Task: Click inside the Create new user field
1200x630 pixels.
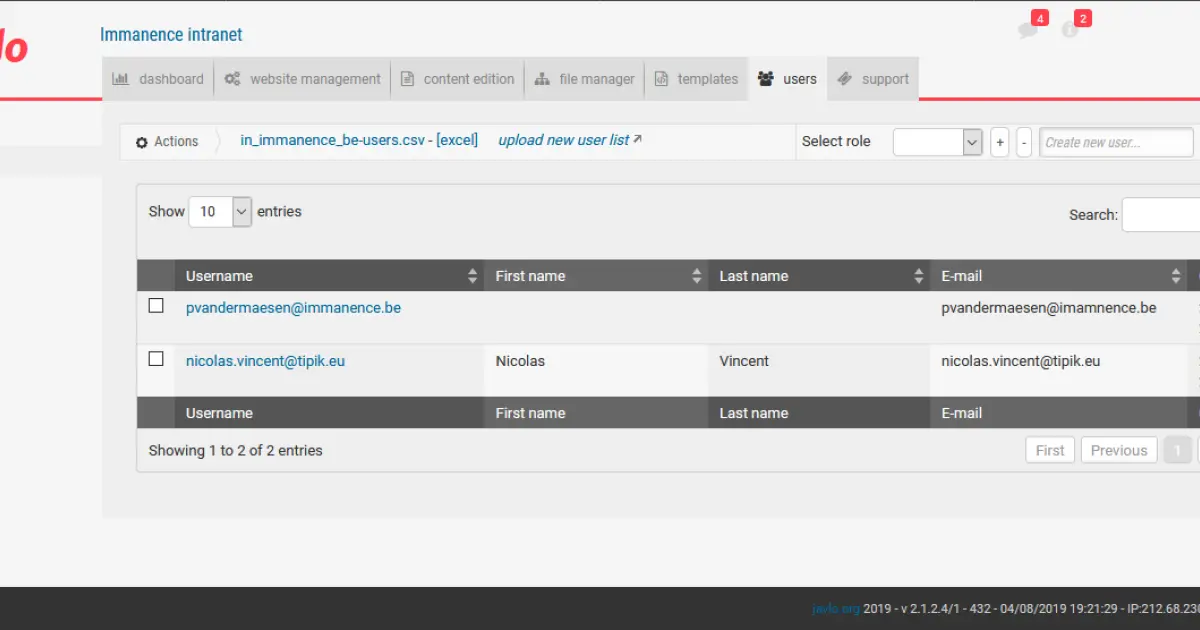Action: (x=1115, y=141)
